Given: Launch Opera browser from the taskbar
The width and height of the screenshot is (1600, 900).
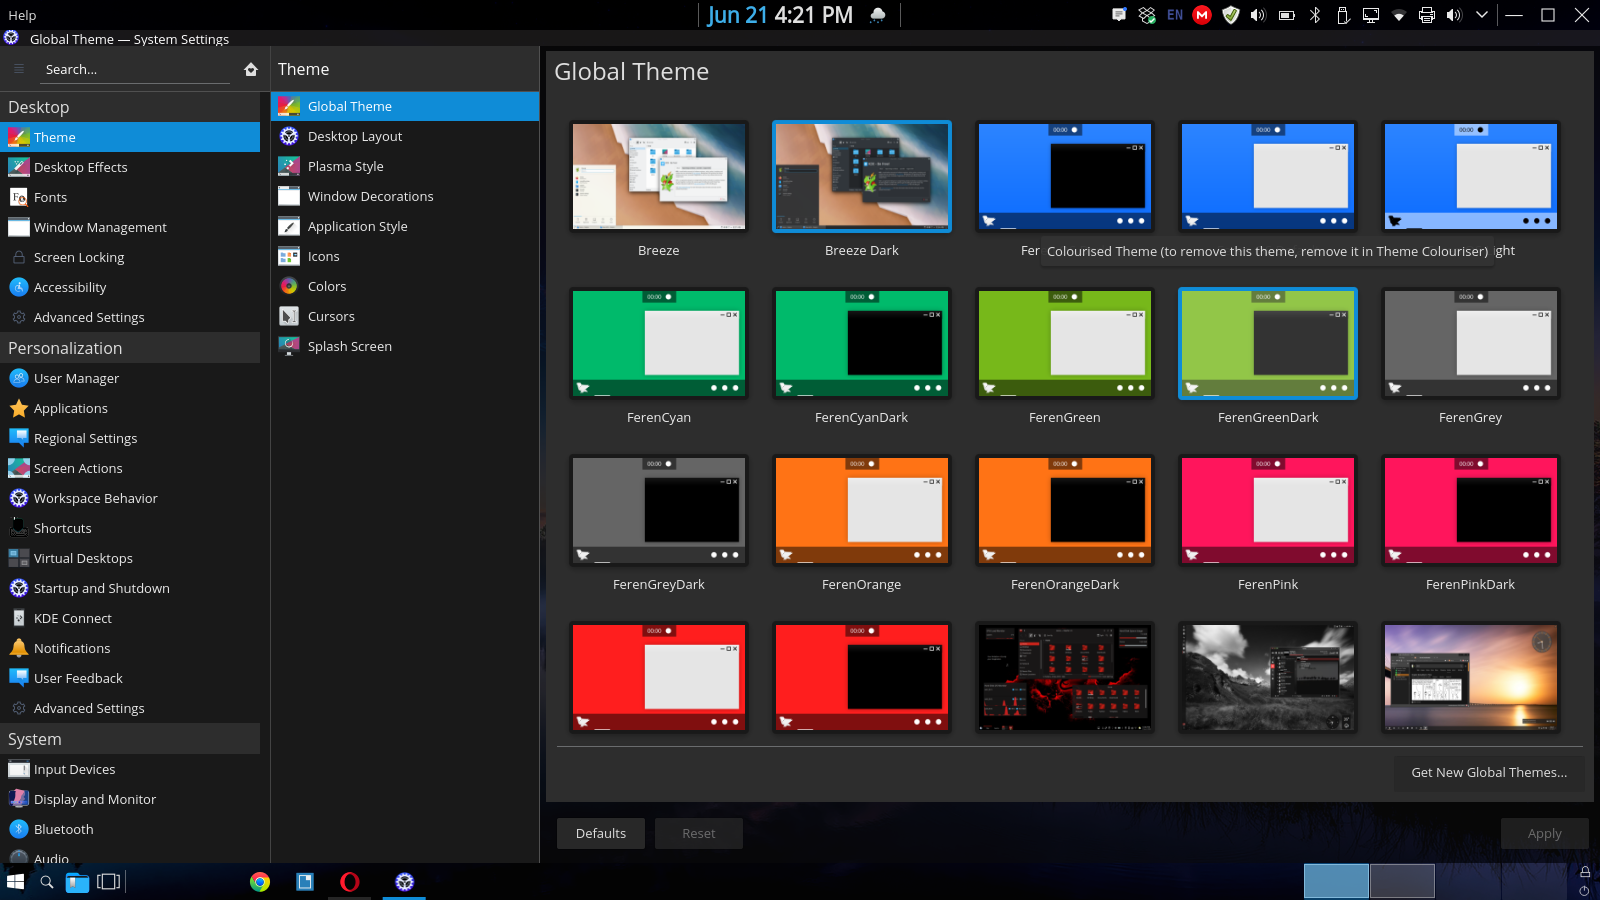Looking at the screenshot, I should click(x=349, y=882).
